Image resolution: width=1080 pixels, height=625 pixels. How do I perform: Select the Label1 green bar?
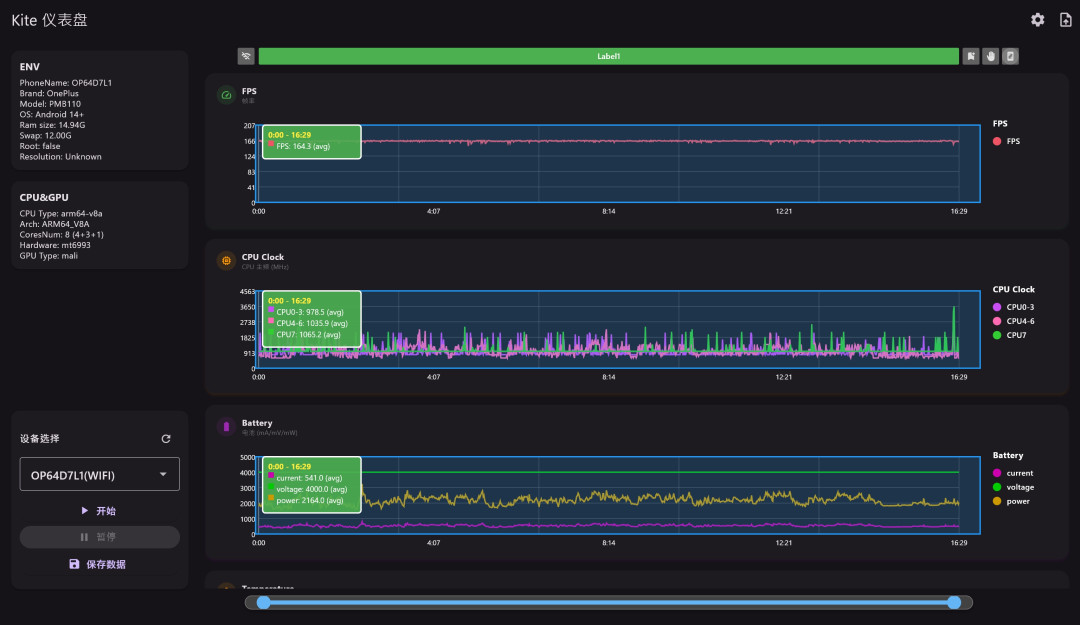point(608,57)
